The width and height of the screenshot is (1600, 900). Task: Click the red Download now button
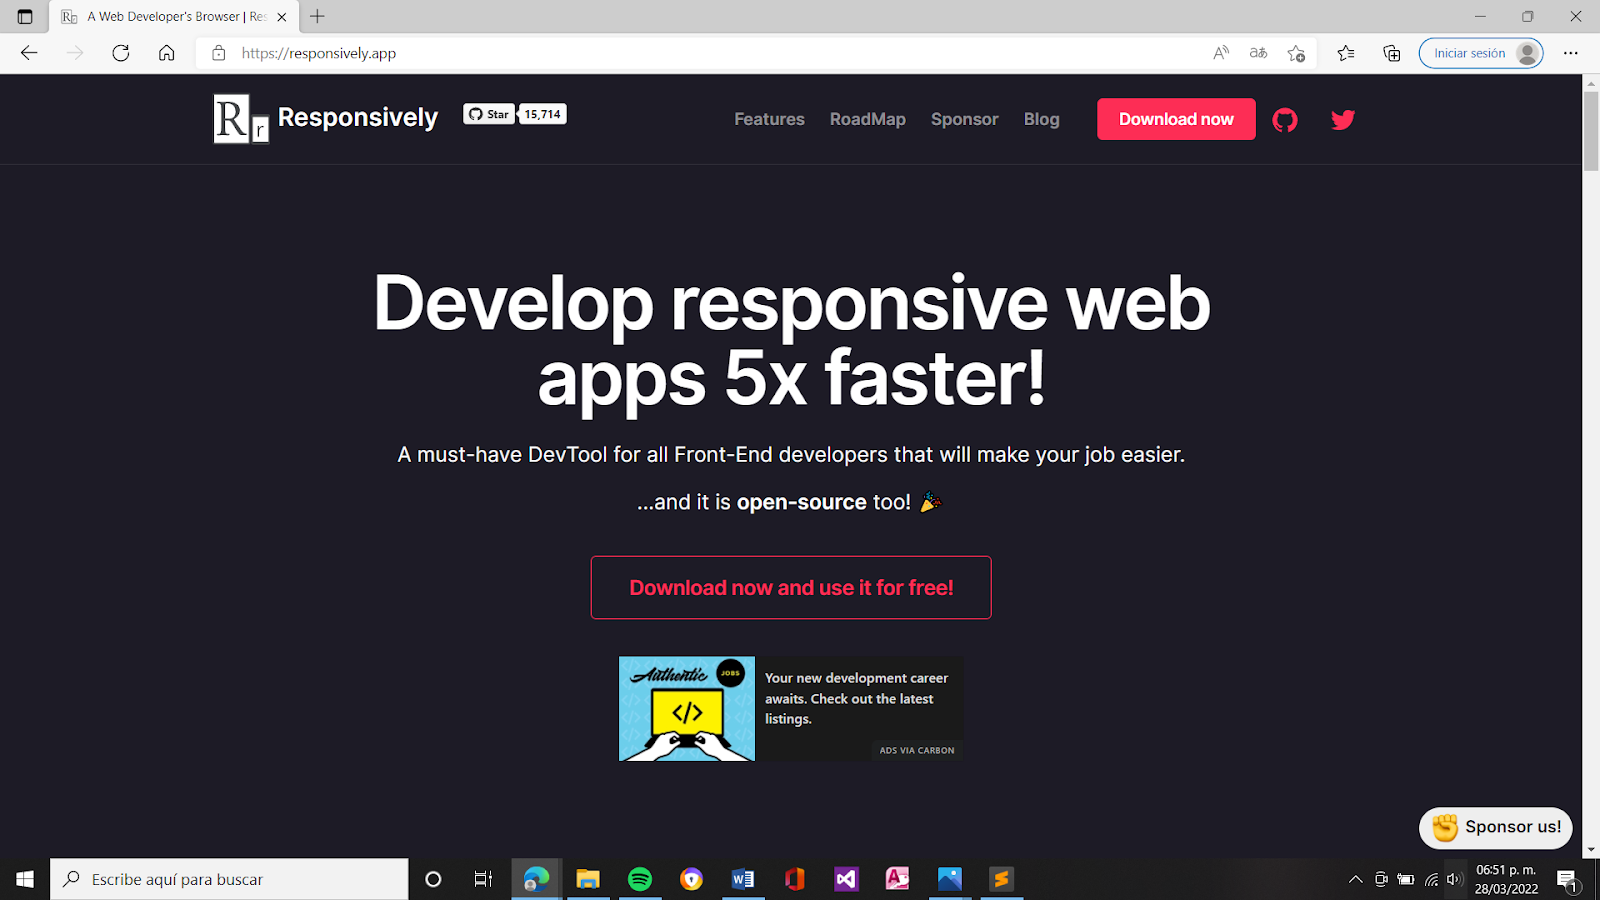click(1176, 119)
